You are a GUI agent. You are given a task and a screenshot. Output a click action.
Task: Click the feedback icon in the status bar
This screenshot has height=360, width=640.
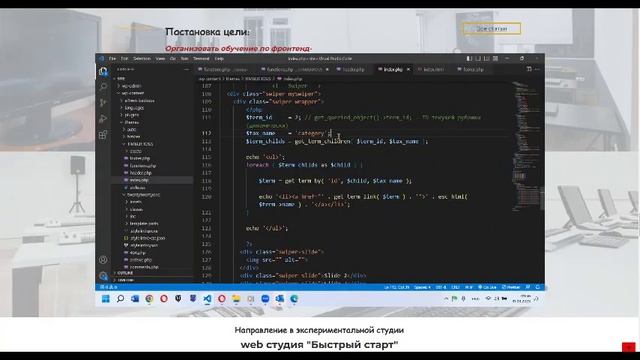tap(528, 287)
